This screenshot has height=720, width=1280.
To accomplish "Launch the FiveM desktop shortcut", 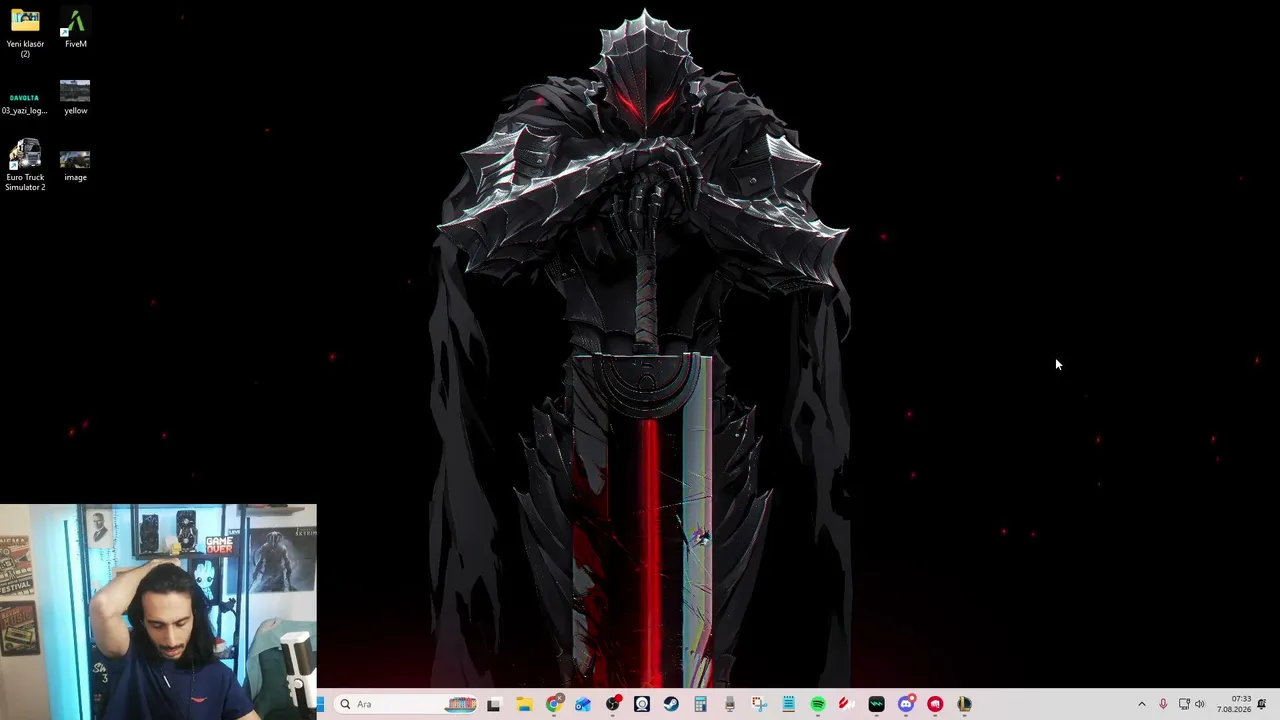I will tap(75, 29).
